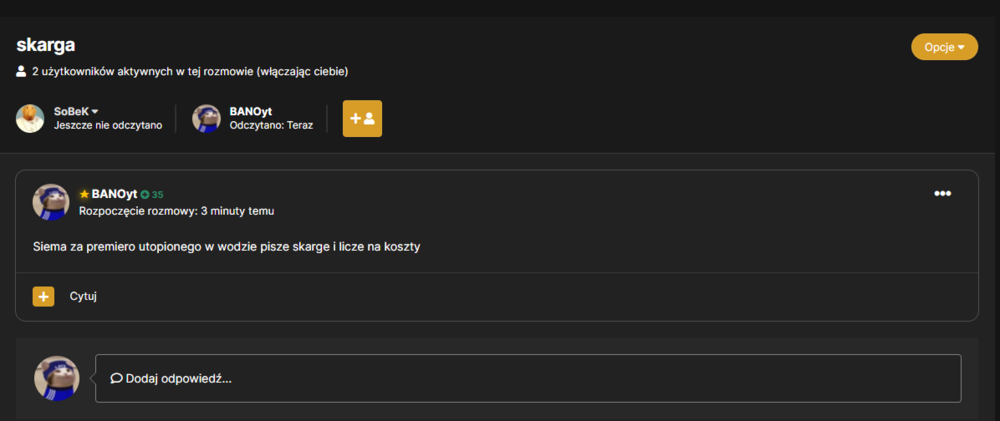The height and width of the screenshot is (421, 1000).
Task: Click Cytuj to quote the message
Action: (x=83, y=296)
